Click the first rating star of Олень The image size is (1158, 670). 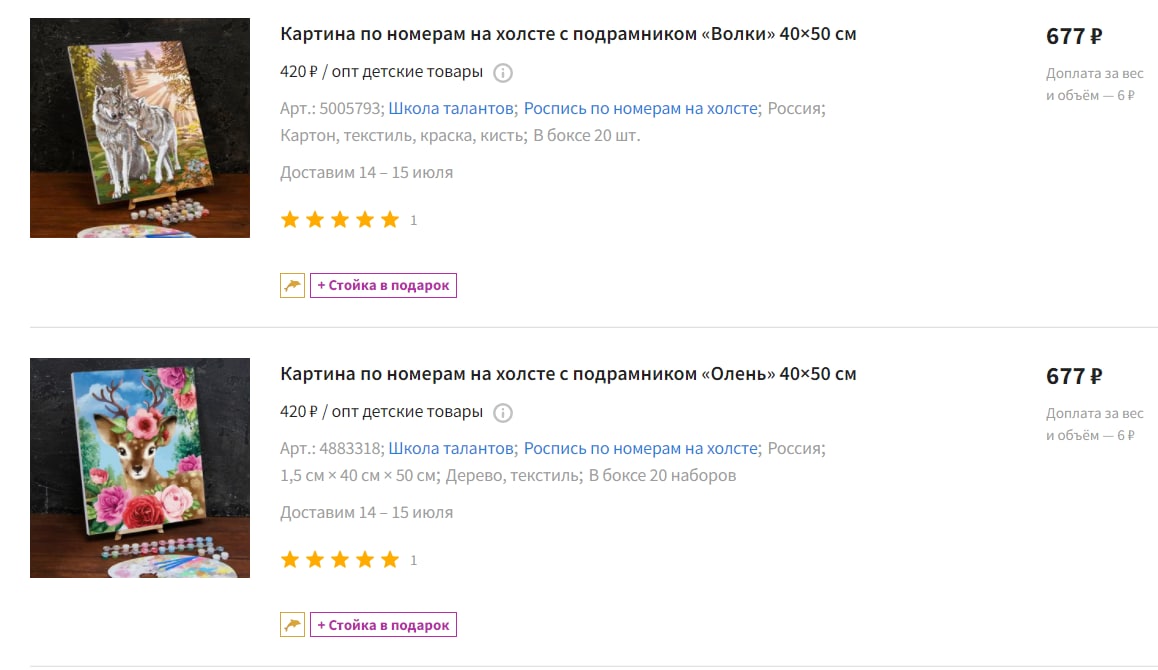(x=290, y=559)
